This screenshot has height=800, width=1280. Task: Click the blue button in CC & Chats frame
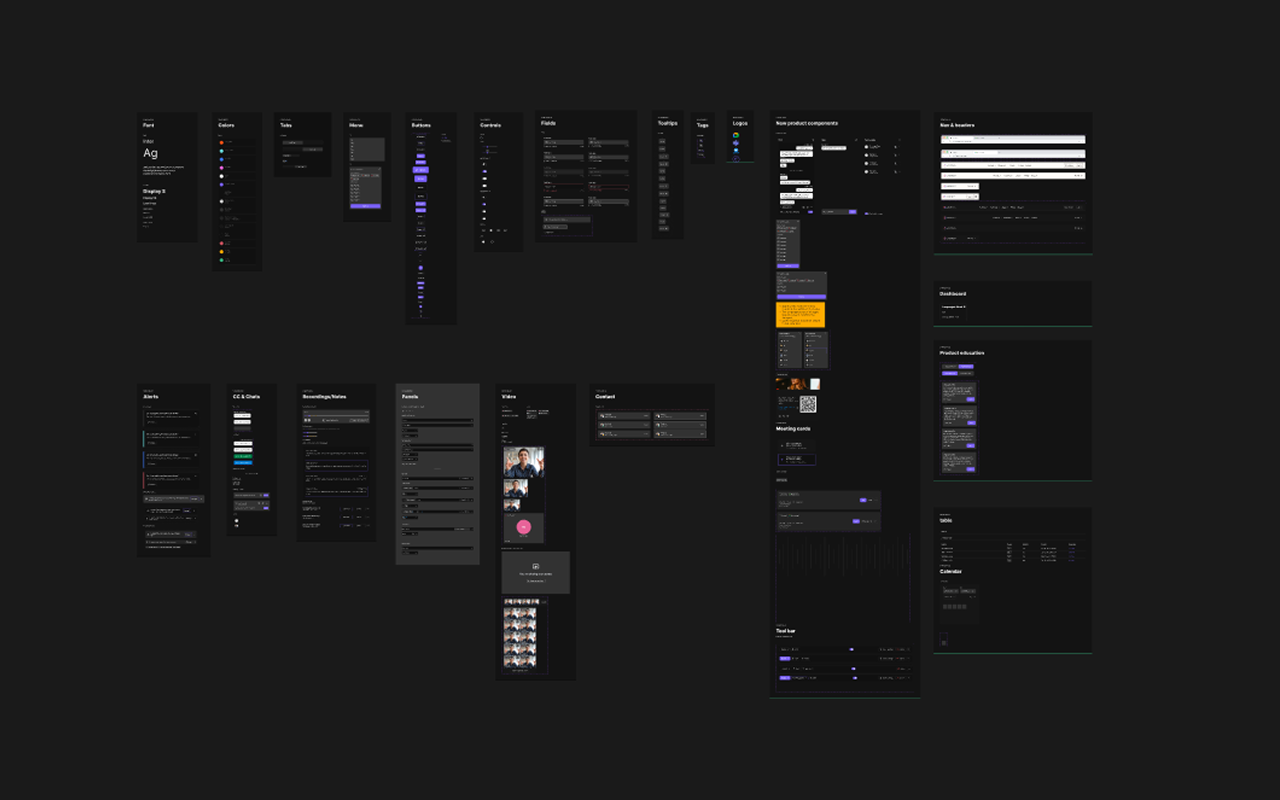click(243, 463)
